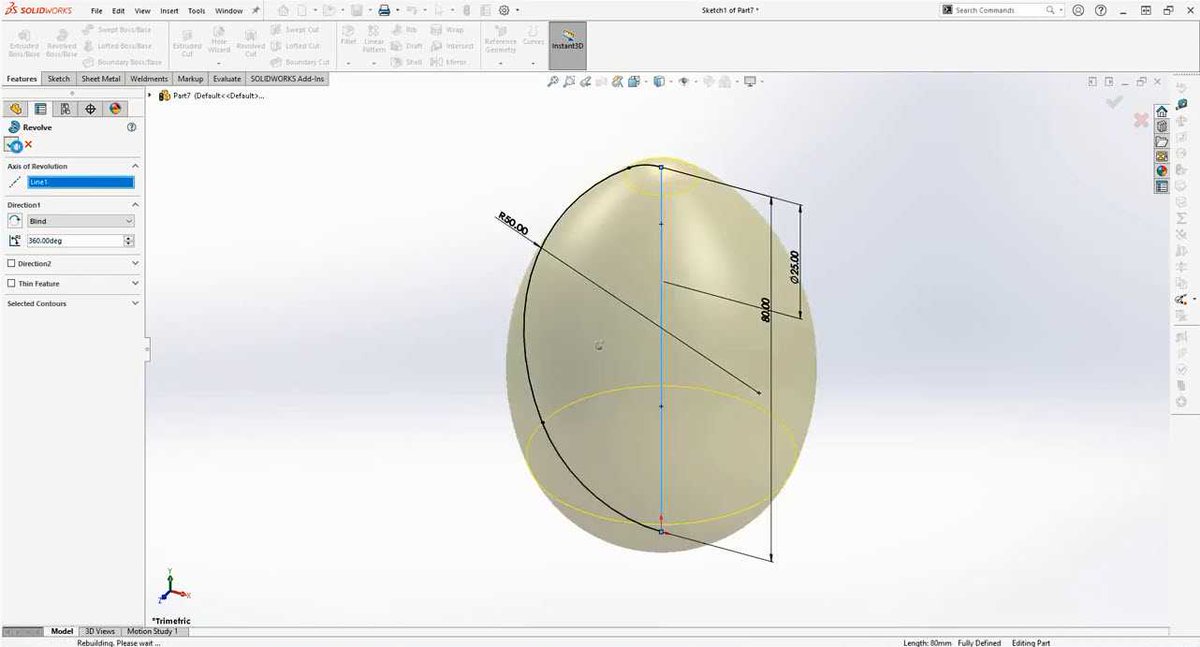The image size is (1200, 647).
Task: Open the Motion Study 1 bottom tab
Action: click(152, 631)
